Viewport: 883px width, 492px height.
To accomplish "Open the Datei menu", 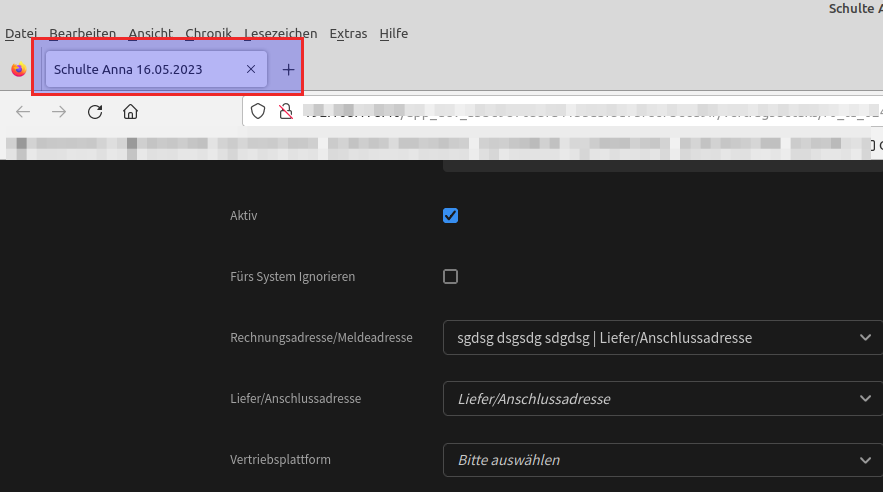I will [x=21, y=34].
